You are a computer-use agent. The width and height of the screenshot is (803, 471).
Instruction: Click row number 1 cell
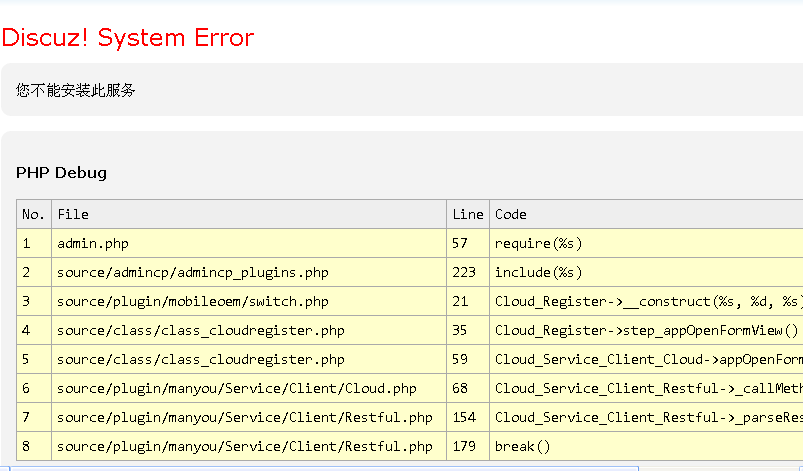34,243
